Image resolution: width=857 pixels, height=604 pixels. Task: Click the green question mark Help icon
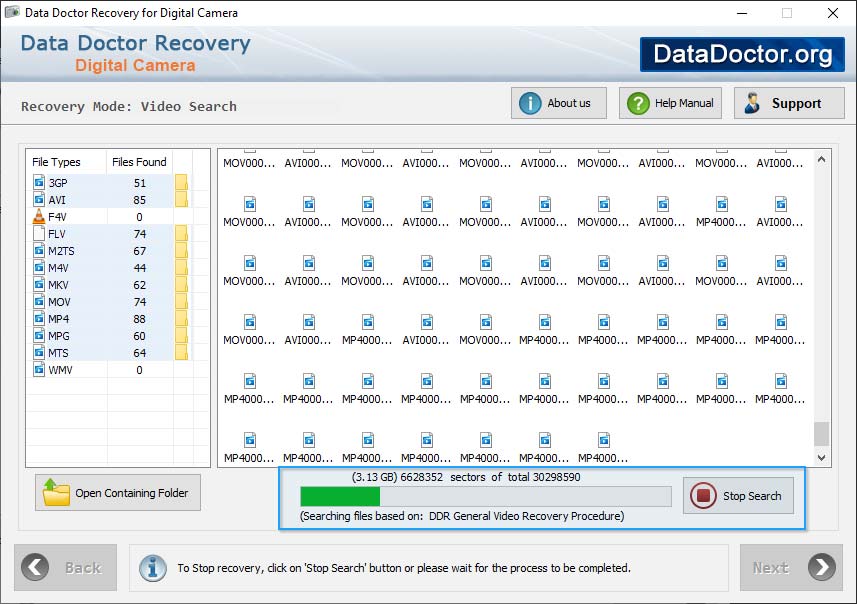[638, 103]
